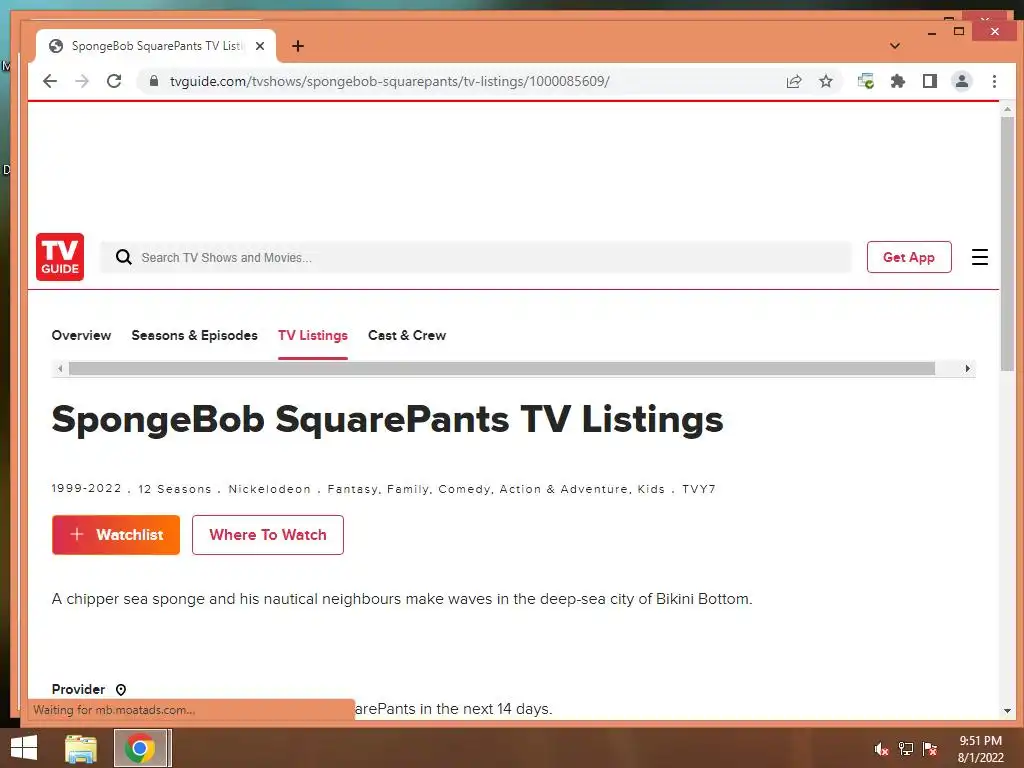The width and height of the screenshot is (1024, 768).
Task: Click the "Nickelodeon" text
Action: click(270, 489)
